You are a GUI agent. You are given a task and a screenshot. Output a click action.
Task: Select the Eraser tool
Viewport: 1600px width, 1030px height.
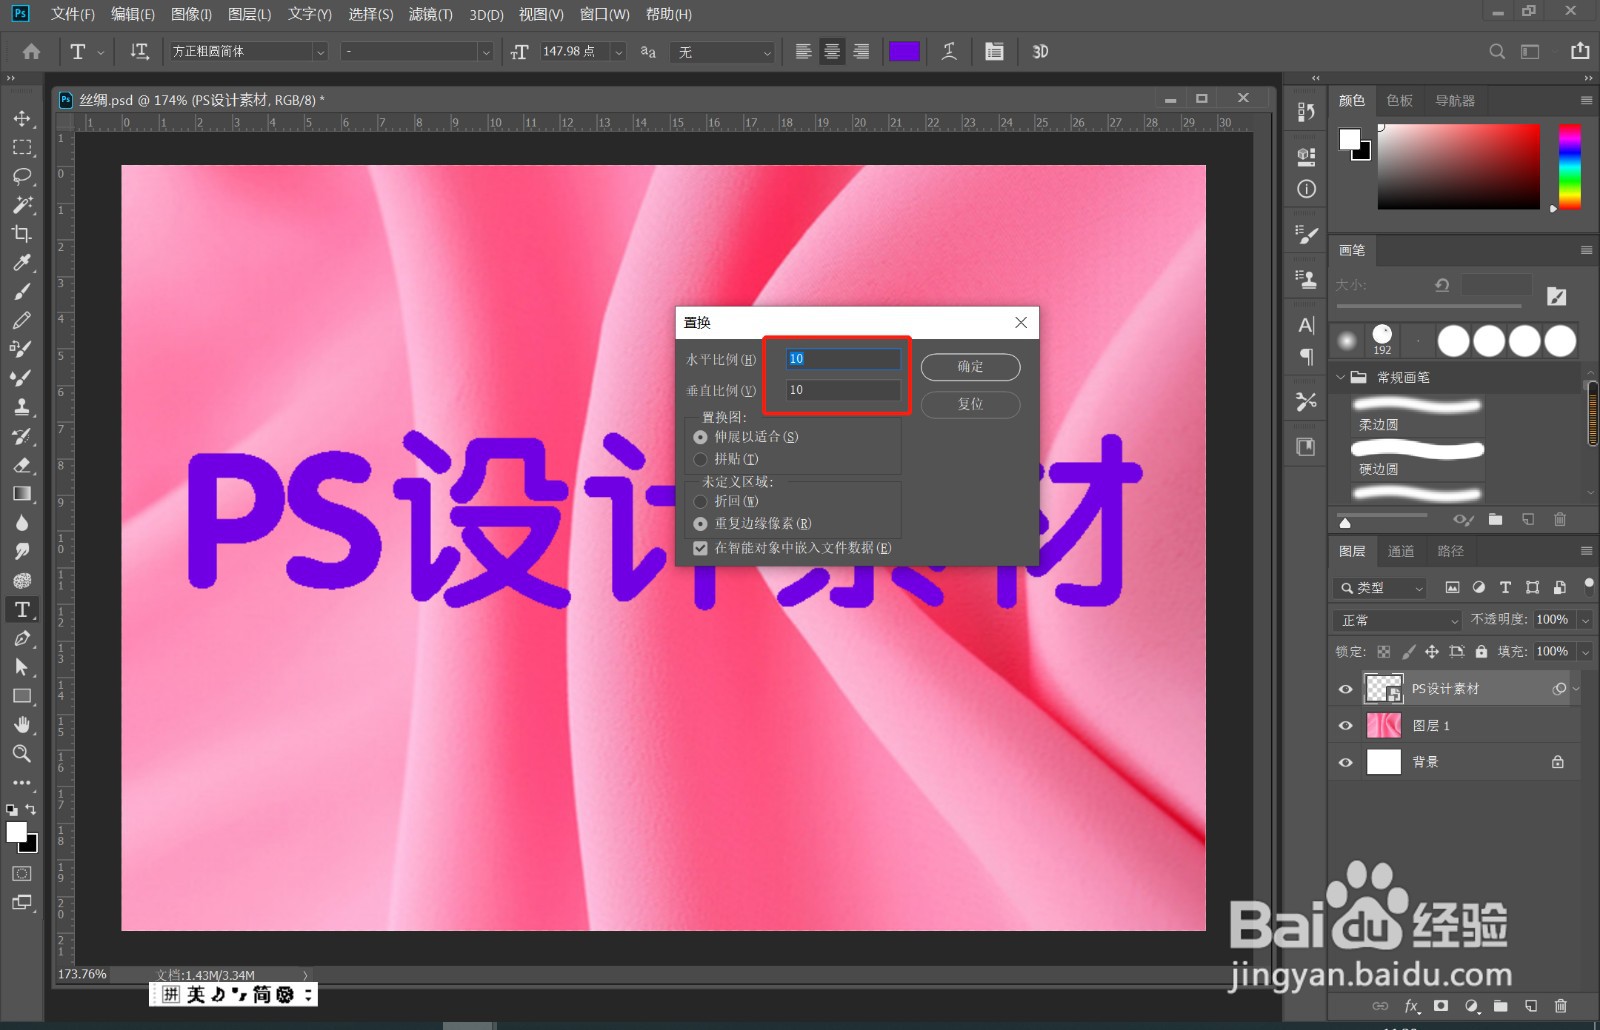[x=22, y=465]
